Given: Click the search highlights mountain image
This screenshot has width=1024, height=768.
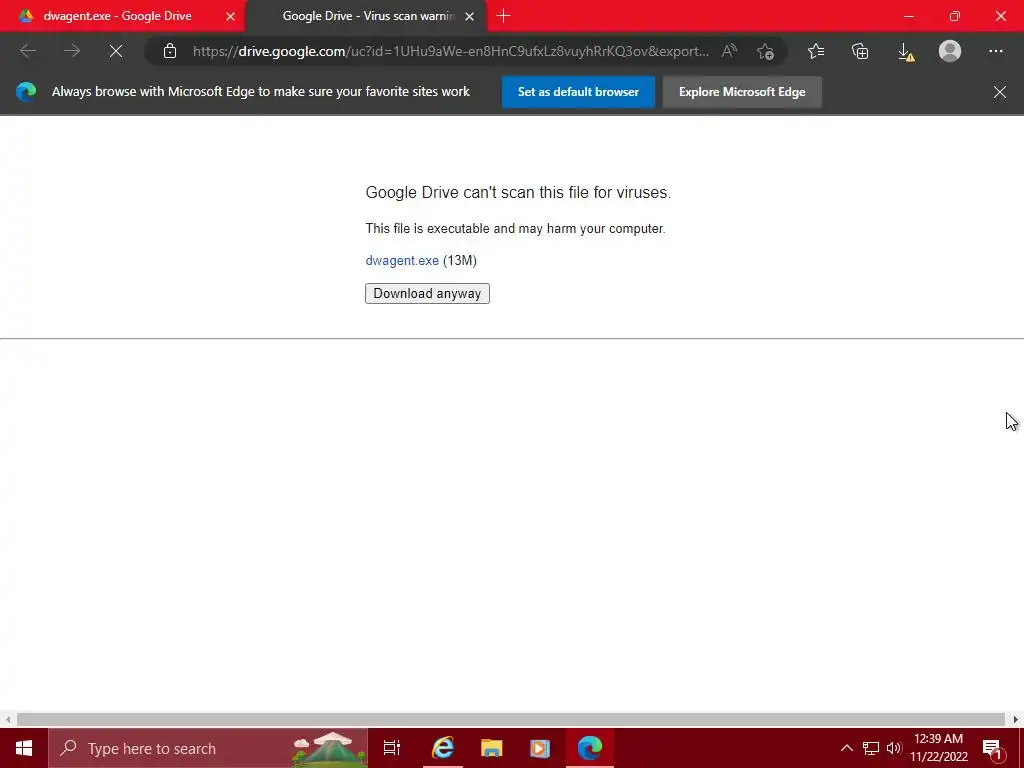Looking at the screenshot, I should [327, 748].
